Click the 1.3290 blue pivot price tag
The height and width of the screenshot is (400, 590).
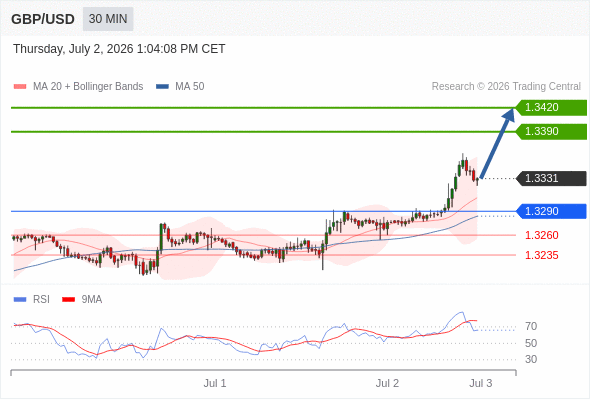click(551, 211)
